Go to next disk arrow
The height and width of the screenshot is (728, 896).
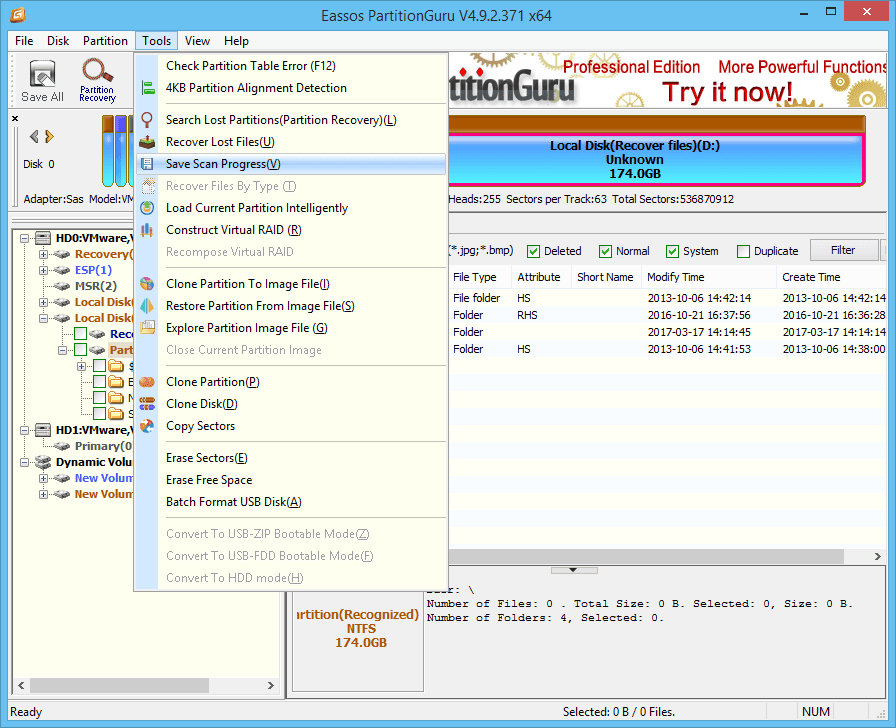[49, 137]
